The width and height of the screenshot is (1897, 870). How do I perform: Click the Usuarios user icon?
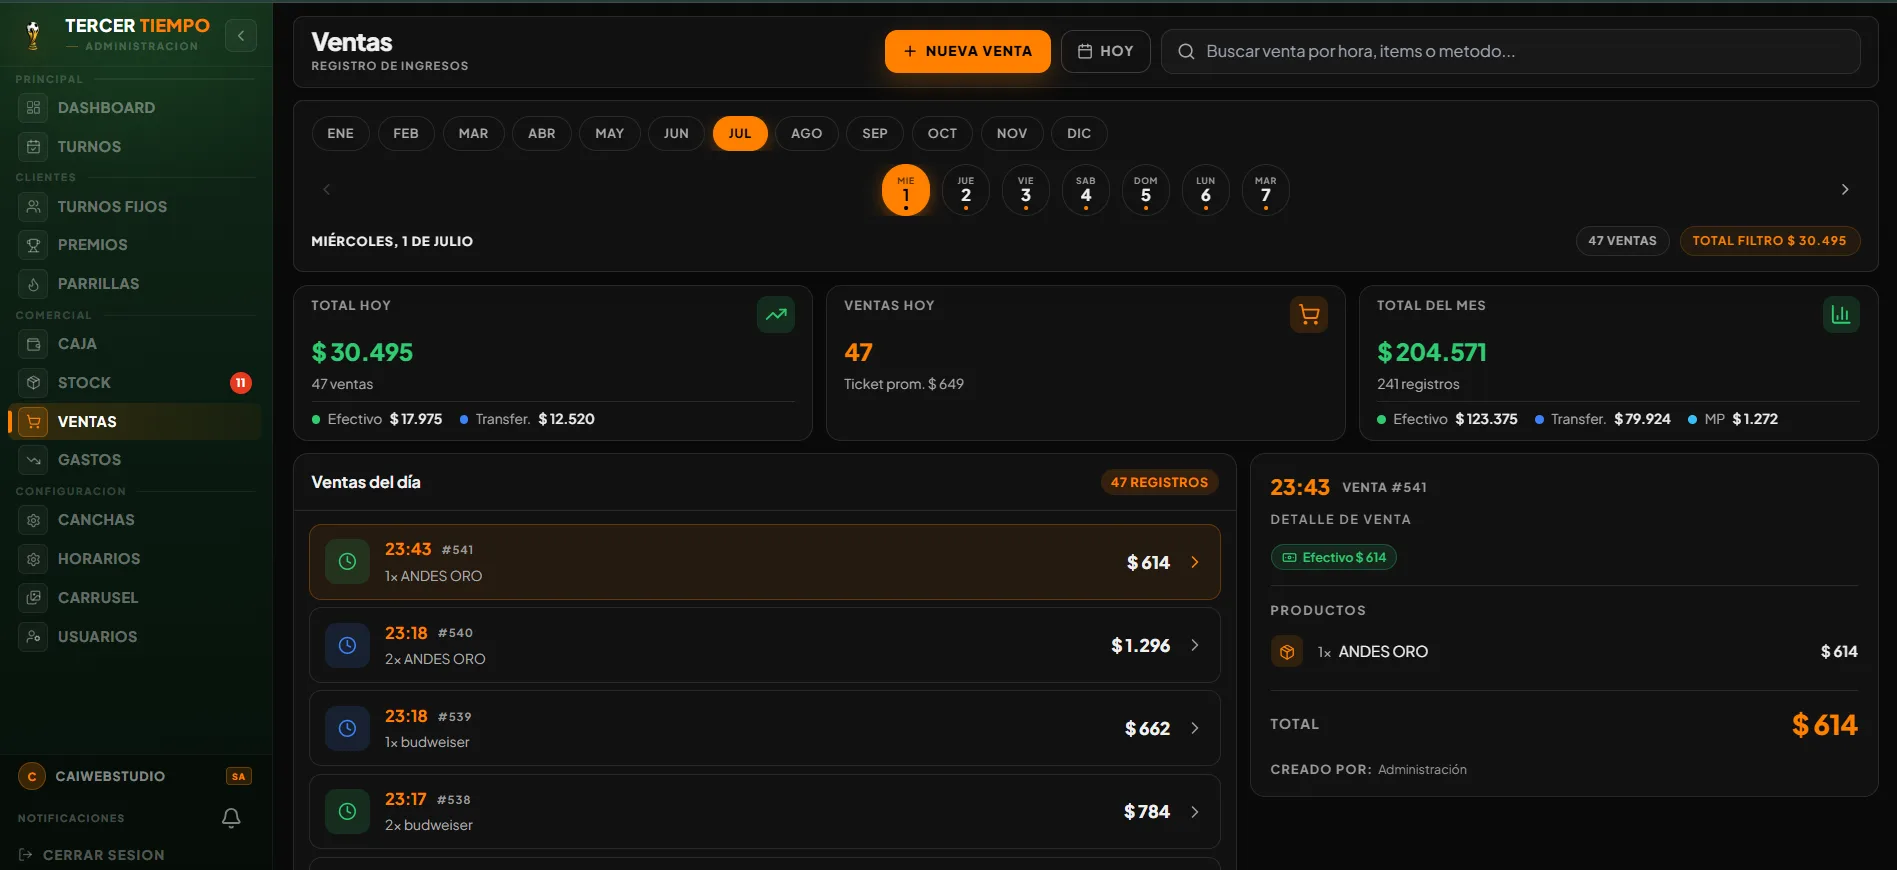[x=33, y=636]
